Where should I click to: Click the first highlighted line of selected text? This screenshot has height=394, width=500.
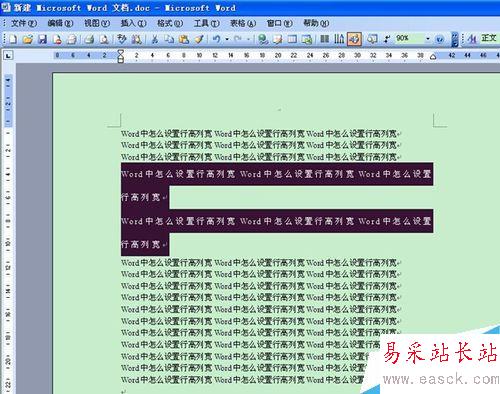277,174
